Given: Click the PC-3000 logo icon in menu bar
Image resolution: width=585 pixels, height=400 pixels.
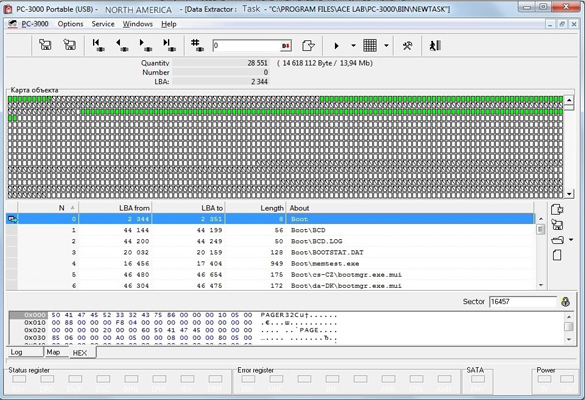Looking at the screenshot, I should point(13,24).
